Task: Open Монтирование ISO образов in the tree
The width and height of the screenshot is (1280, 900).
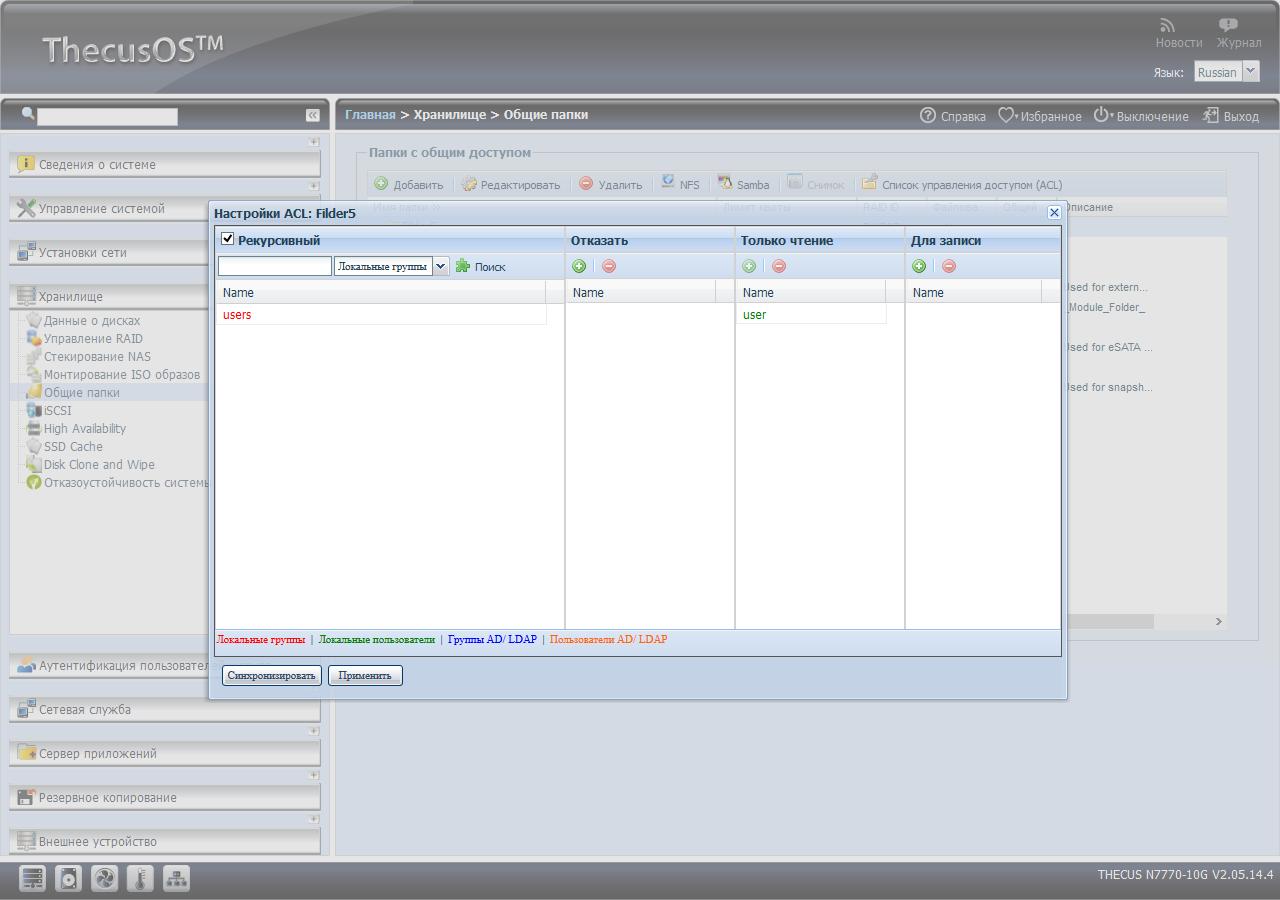Action: point(122,375)
